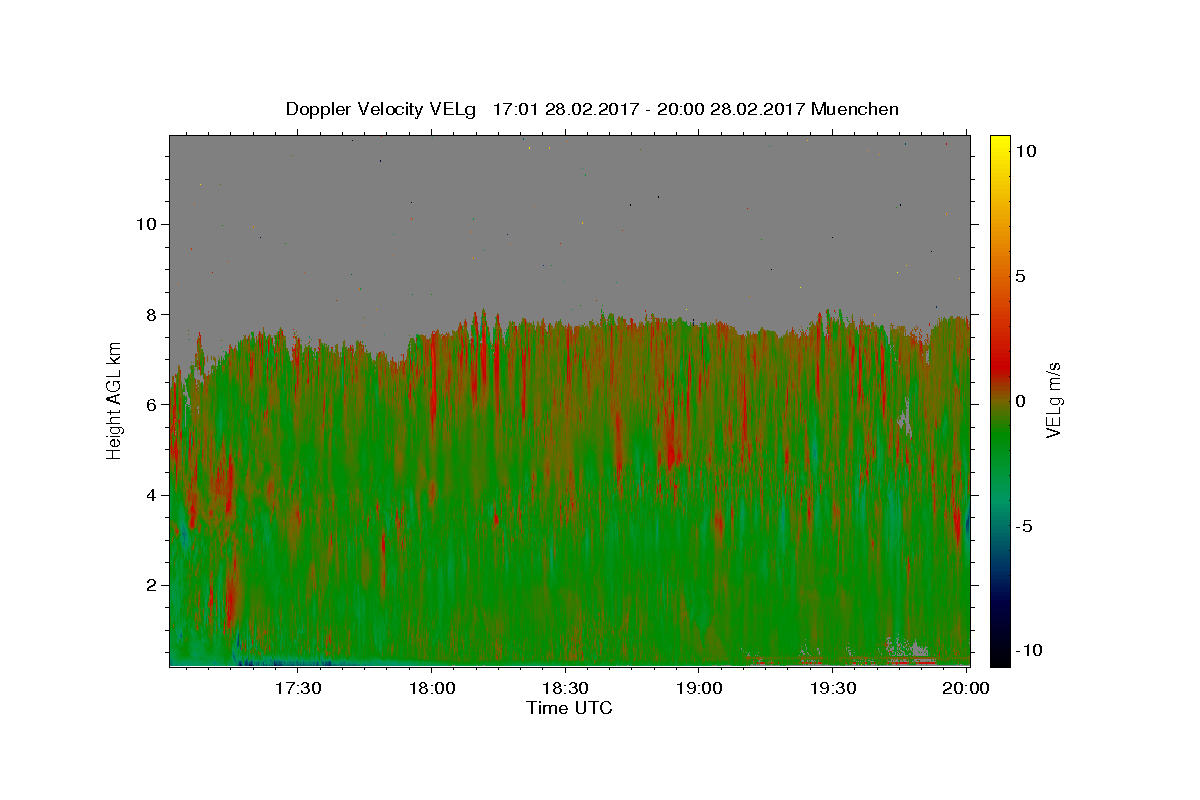Click the 17:30 time axis label

[x=297, y=688]
